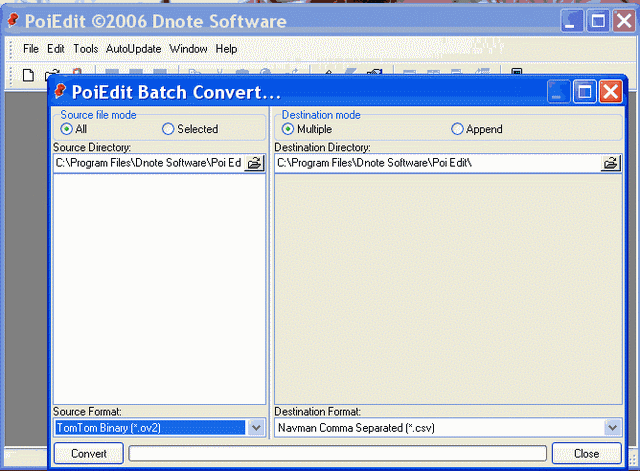Click the PoiEdit main window pin icon
This screenshot has height=471, width=640.
(13, 21)
